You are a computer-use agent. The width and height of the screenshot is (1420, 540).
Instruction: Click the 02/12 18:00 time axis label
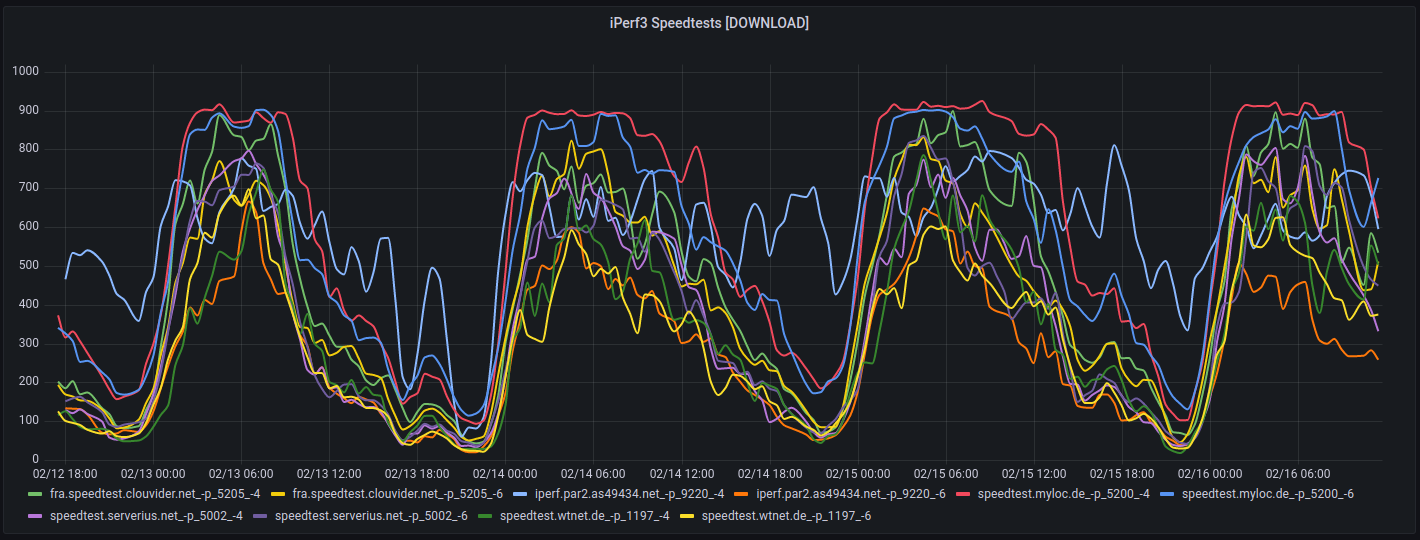(x=66, y=473)
